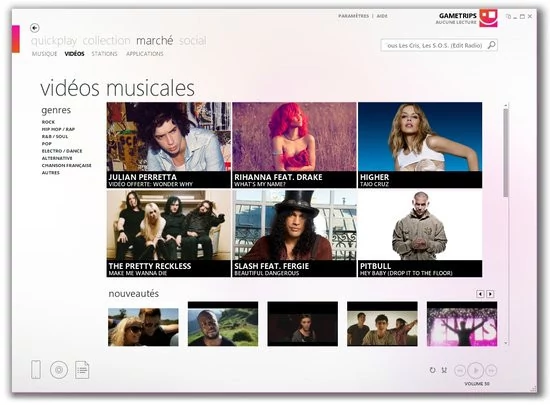This screenshot has height=405, width=550.
Task: Open the Higher Taio Cruz video tile
Action: [x=420, y=145]
